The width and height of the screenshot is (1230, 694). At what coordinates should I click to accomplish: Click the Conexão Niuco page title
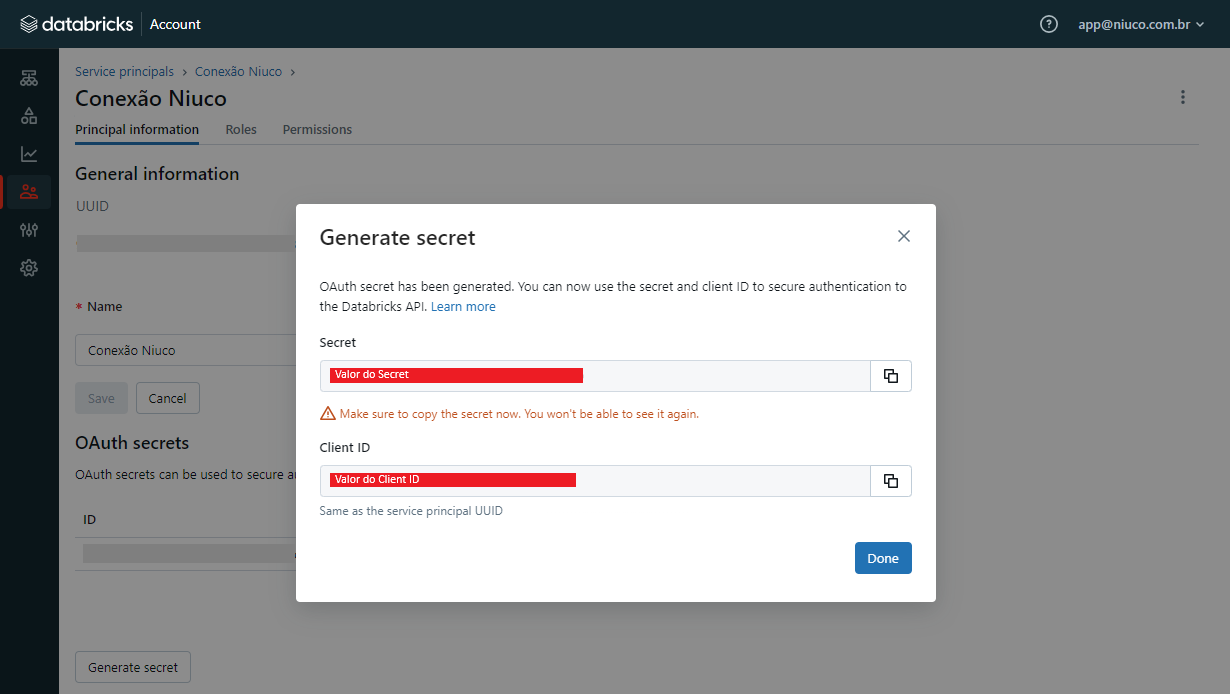click(151, 99)
